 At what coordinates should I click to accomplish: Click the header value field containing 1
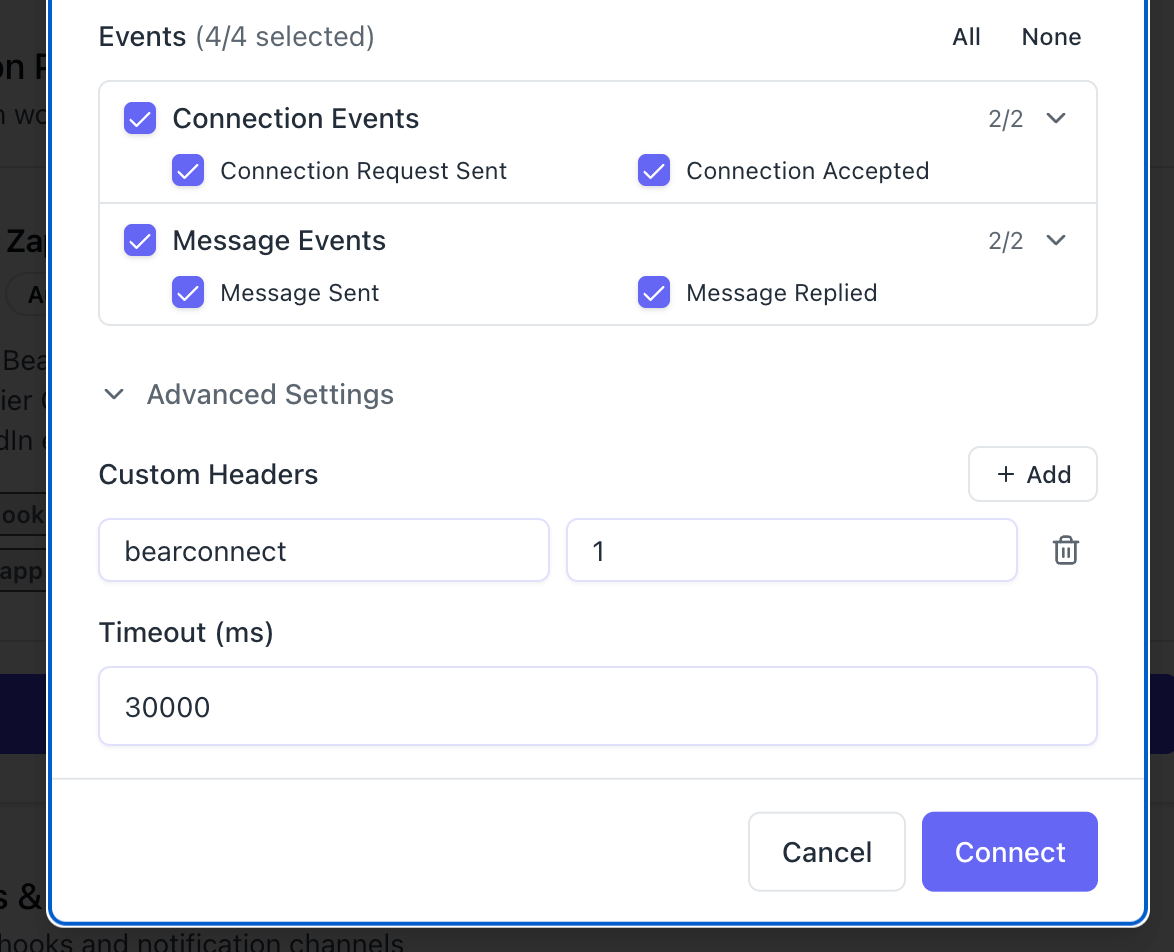(x=791, y=551)
